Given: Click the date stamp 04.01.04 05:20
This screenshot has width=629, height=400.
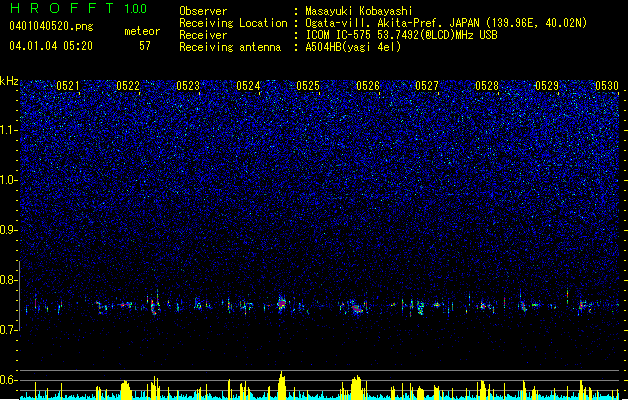Looking at the screenshot, I should pos(51,46).
